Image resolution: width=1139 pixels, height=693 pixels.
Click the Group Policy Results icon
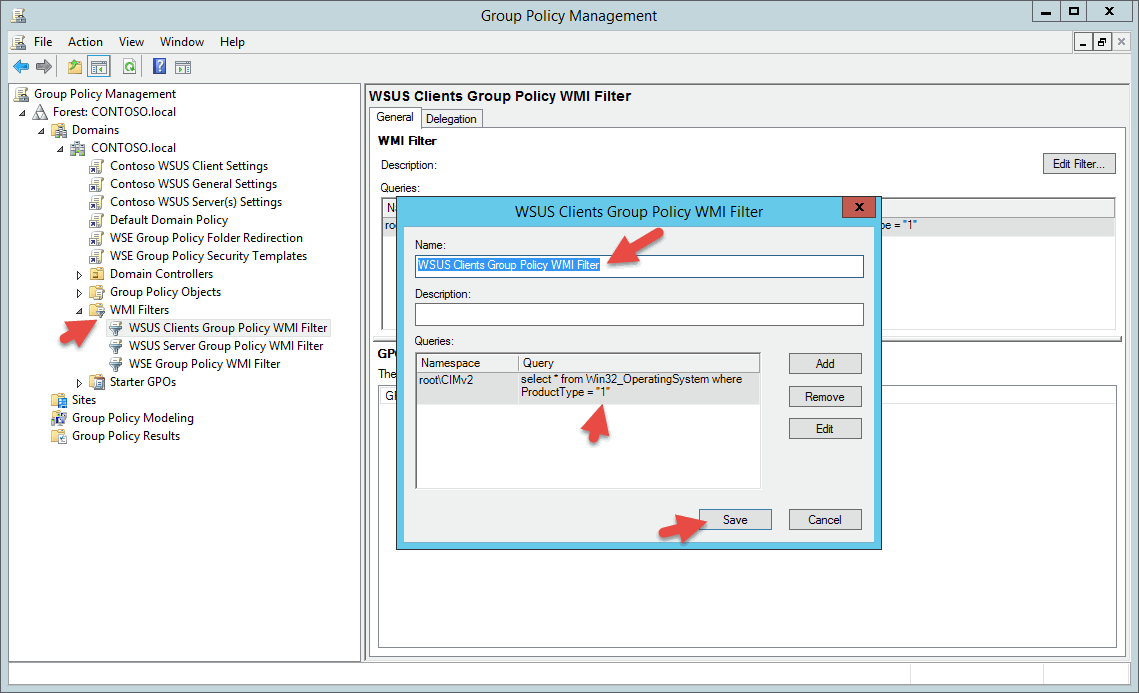[x=60, y=437]
